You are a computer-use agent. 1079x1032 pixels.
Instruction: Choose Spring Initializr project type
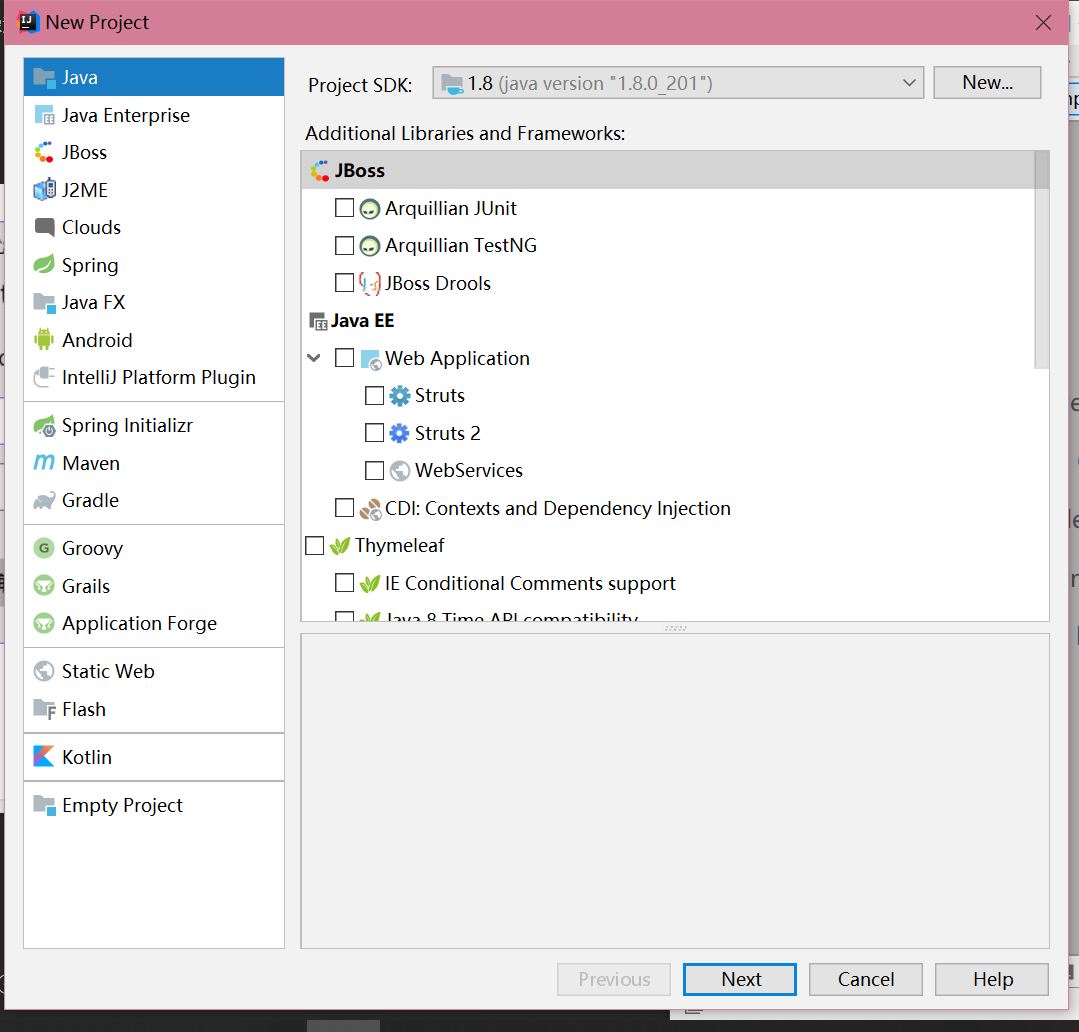[154, 426]
